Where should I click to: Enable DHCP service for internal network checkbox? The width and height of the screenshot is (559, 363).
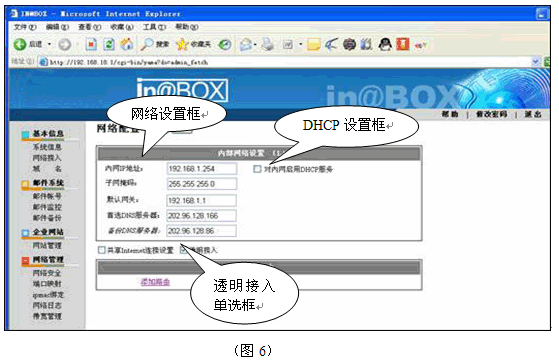pyautogui.click(x=257, y=169)
